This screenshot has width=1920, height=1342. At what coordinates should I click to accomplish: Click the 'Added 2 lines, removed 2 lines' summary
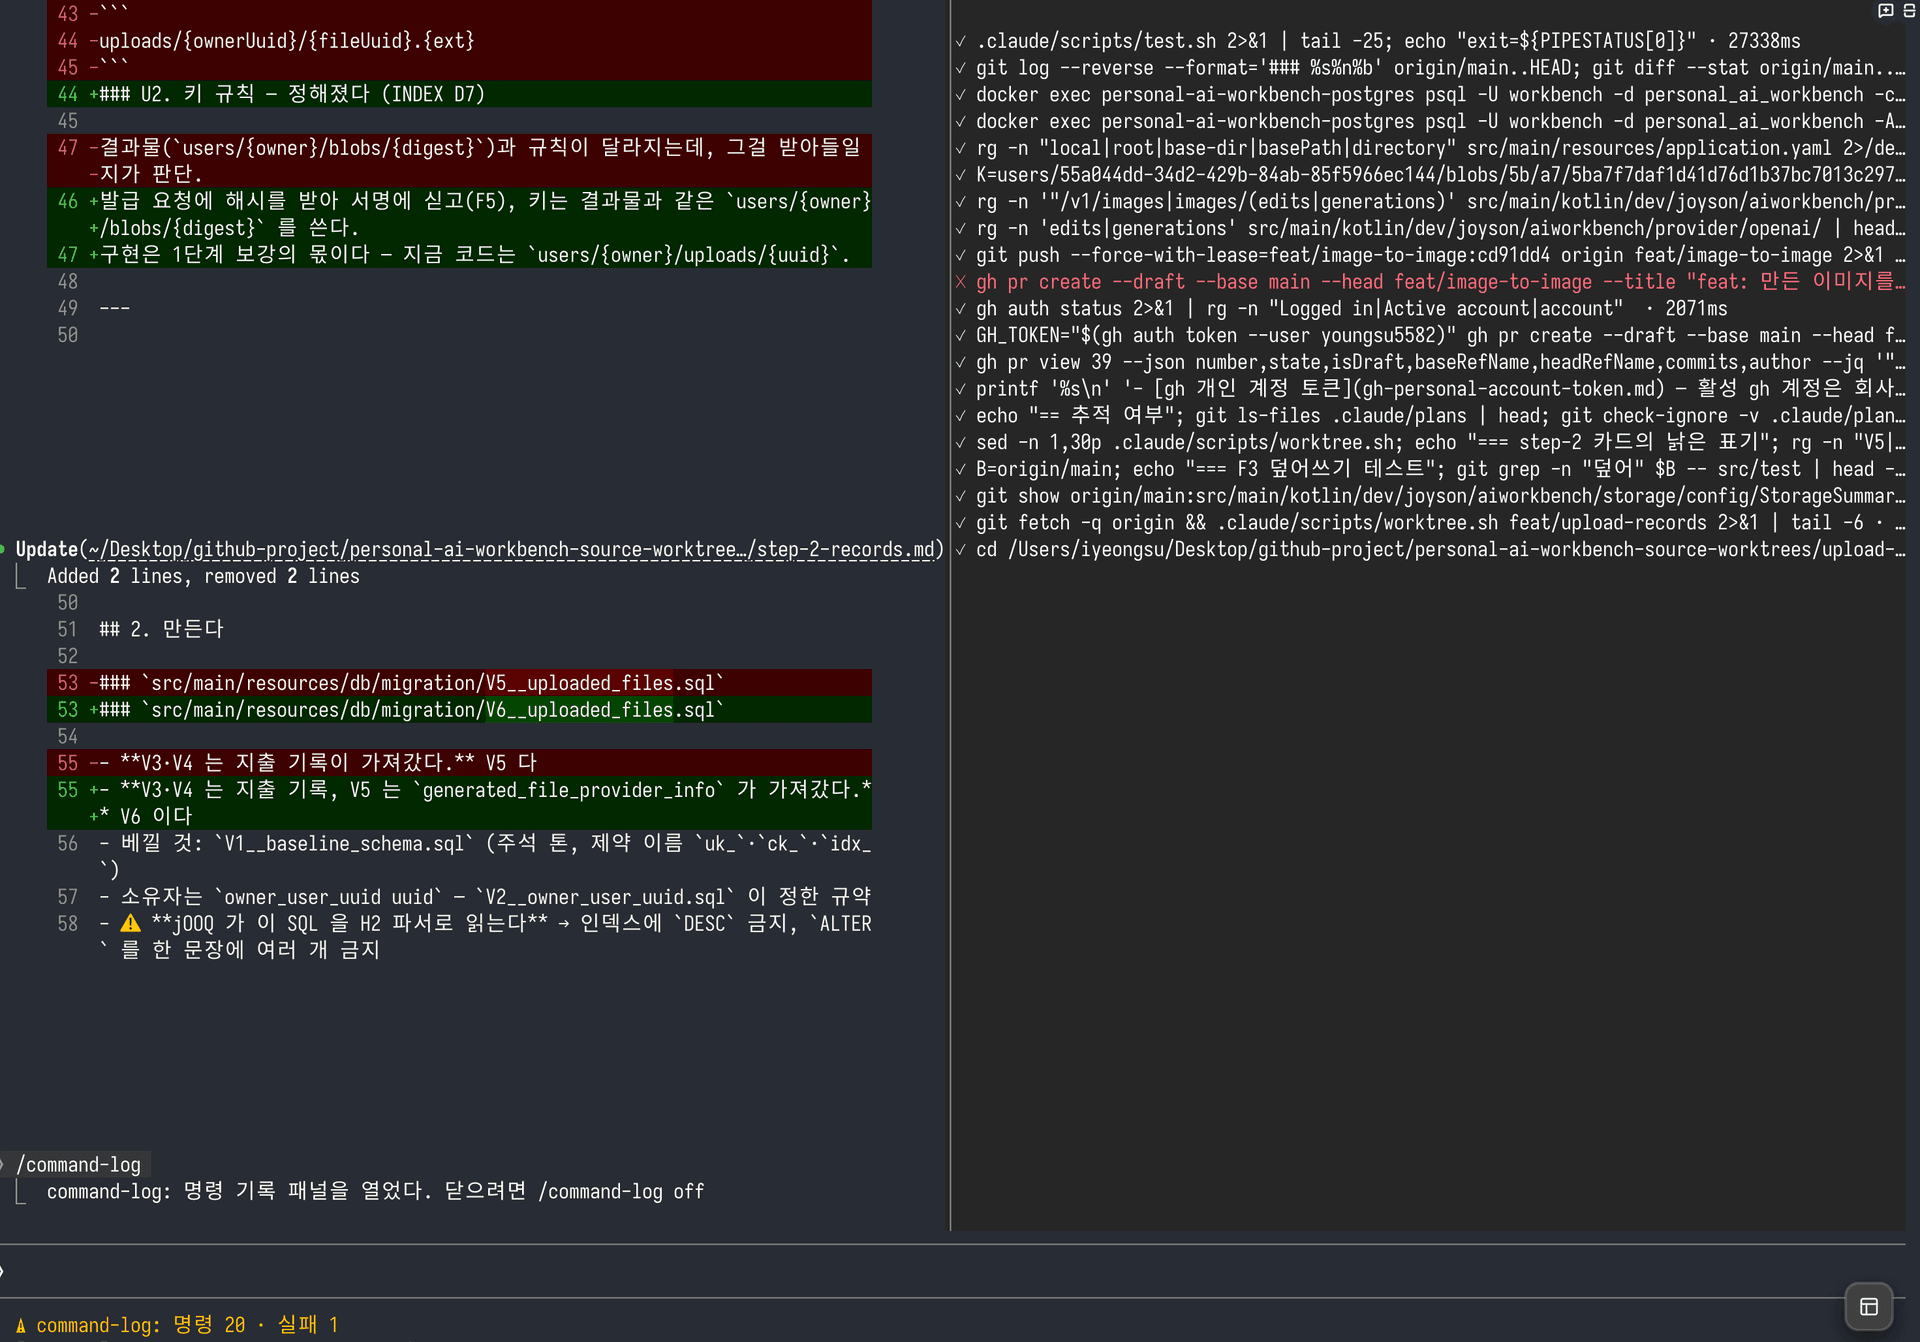point(203,576)
